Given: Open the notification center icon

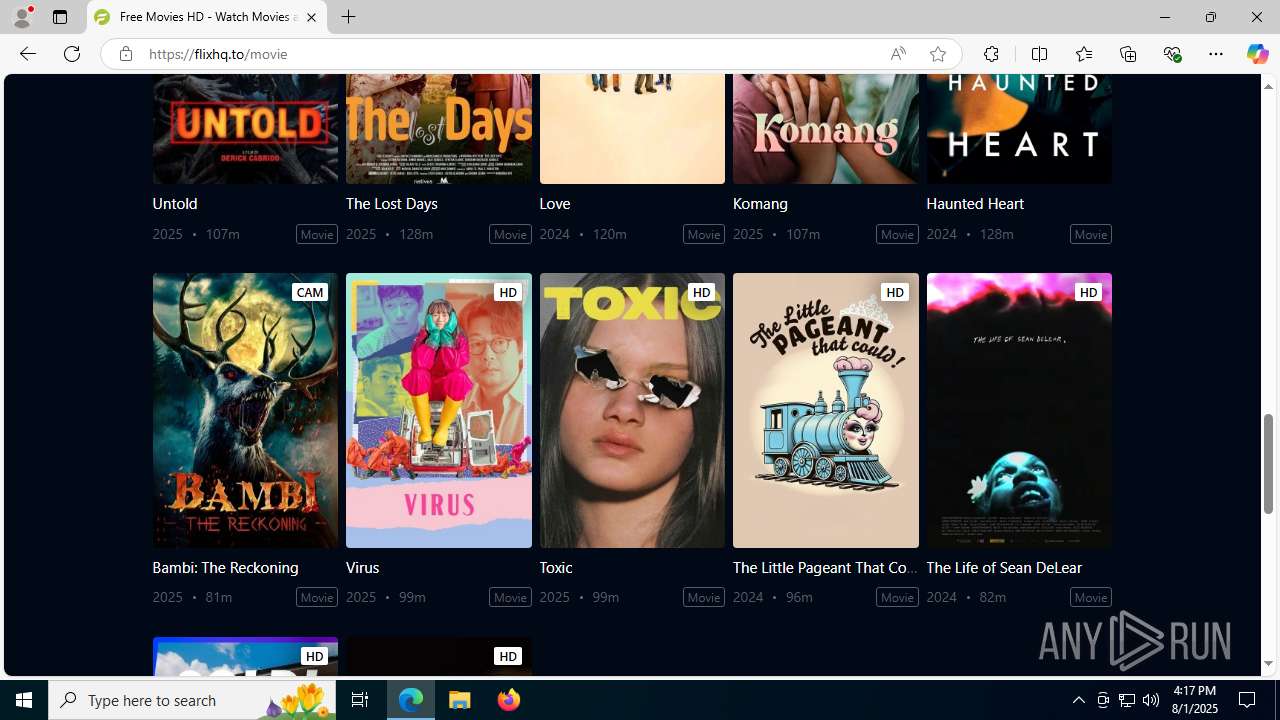Looking at the screenshot, I should [x=1248, y=700].
